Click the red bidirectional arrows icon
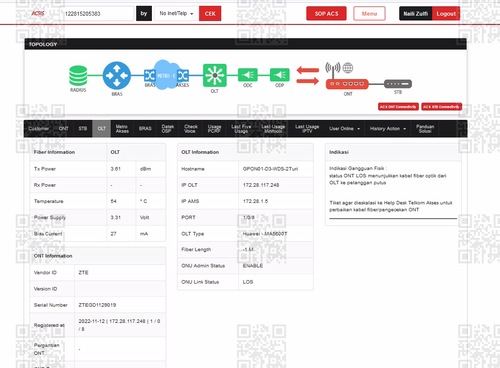Image resolution: width=500 pixels, height=368 pixels. (x=308, y=75)
